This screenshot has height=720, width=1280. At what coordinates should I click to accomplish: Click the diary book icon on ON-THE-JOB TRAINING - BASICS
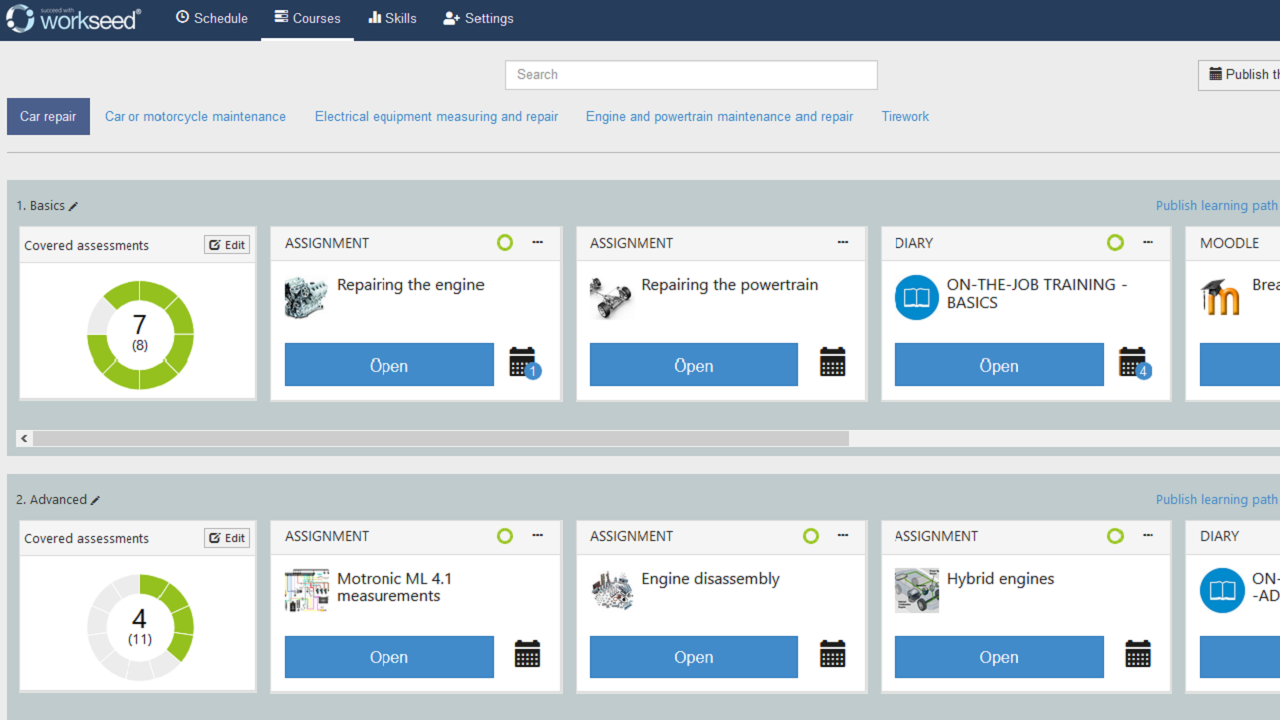(x=916, y=297)
